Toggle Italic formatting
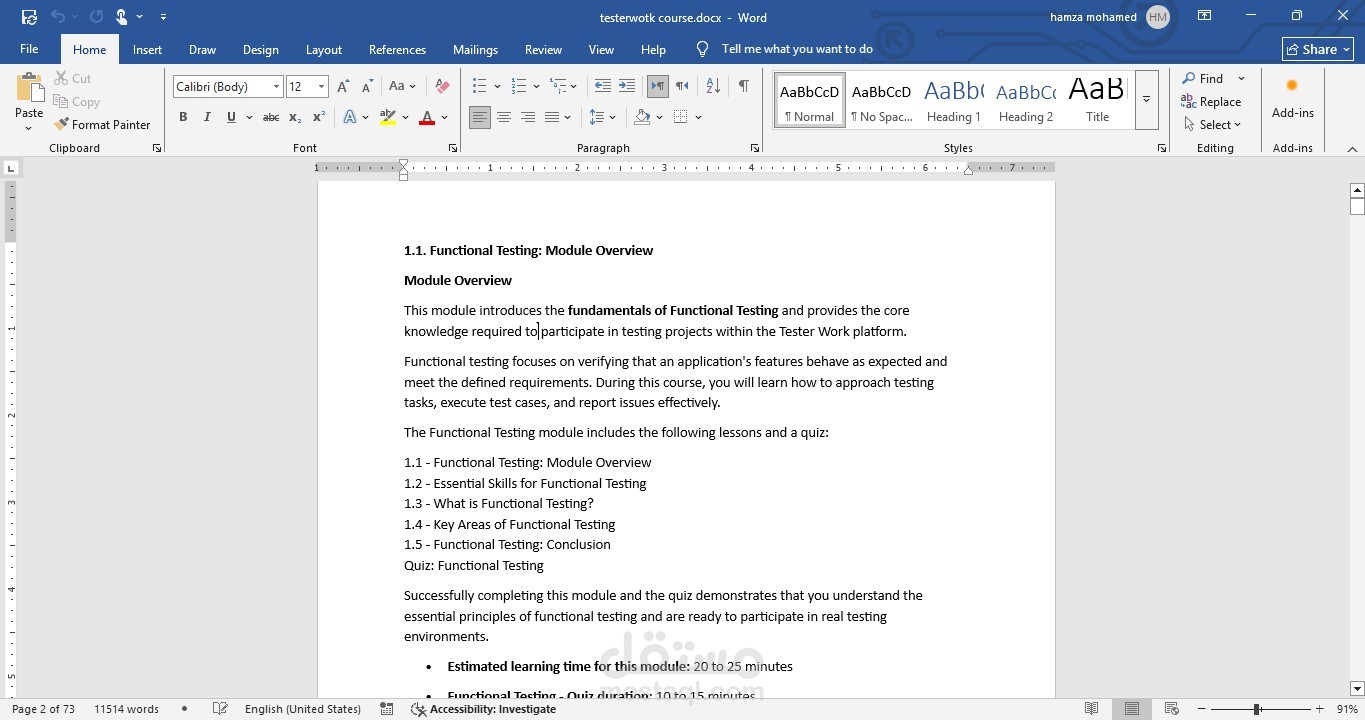1365x720 pixels. click(x=207, y=117)
